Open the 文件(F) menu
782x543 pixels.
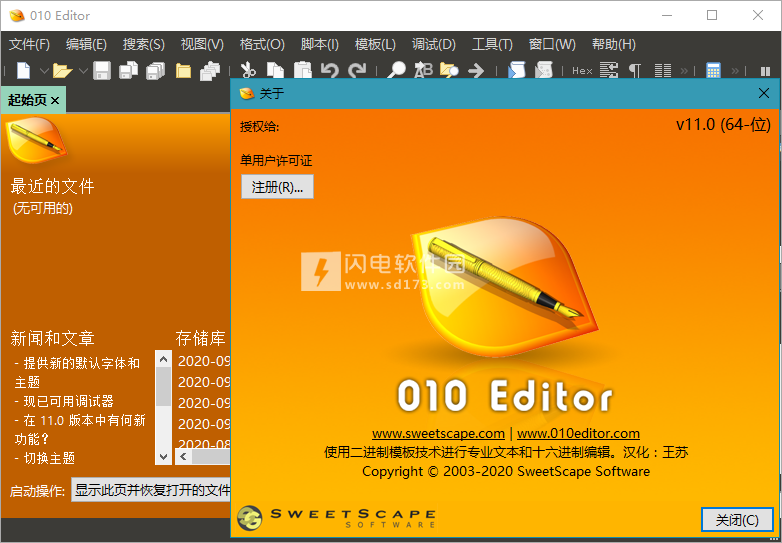pos(29,44)
